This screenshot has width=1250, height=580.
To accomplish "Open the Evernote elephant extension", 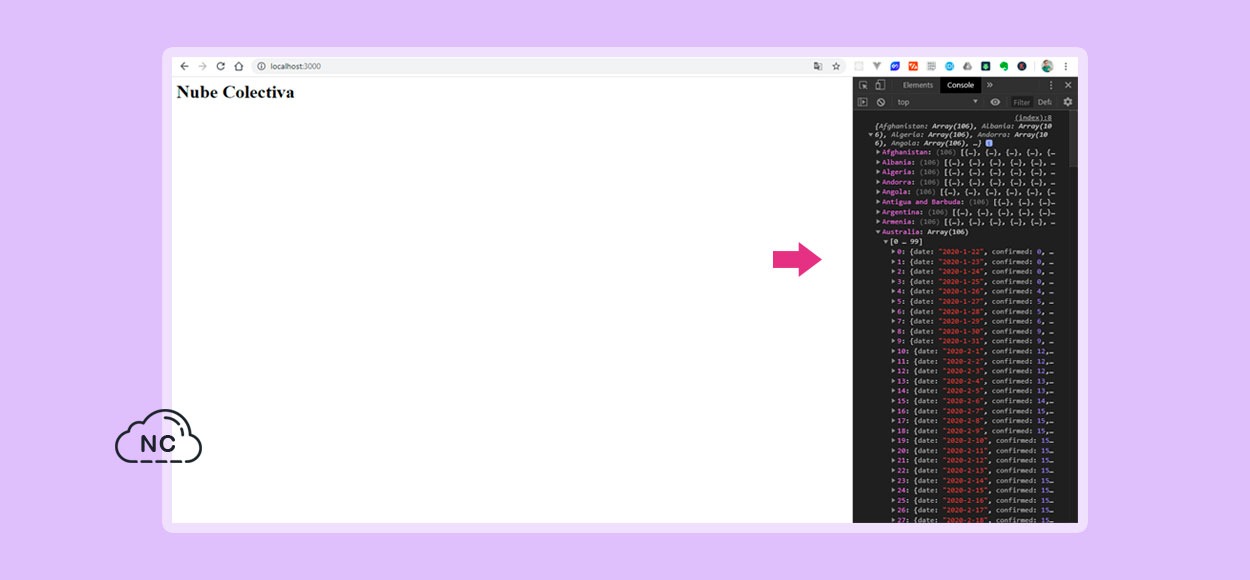I will [x=1003, y=66].
